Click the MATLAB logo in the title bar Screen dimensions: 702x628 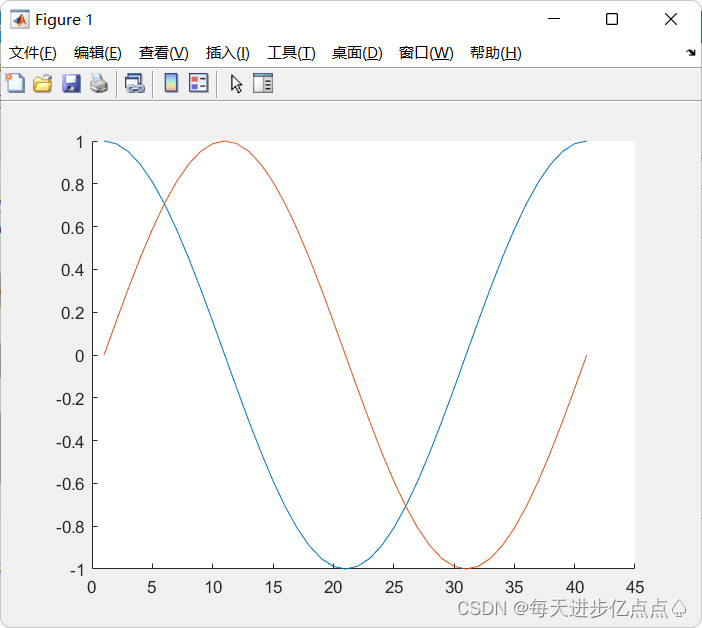tap(20, 19)
